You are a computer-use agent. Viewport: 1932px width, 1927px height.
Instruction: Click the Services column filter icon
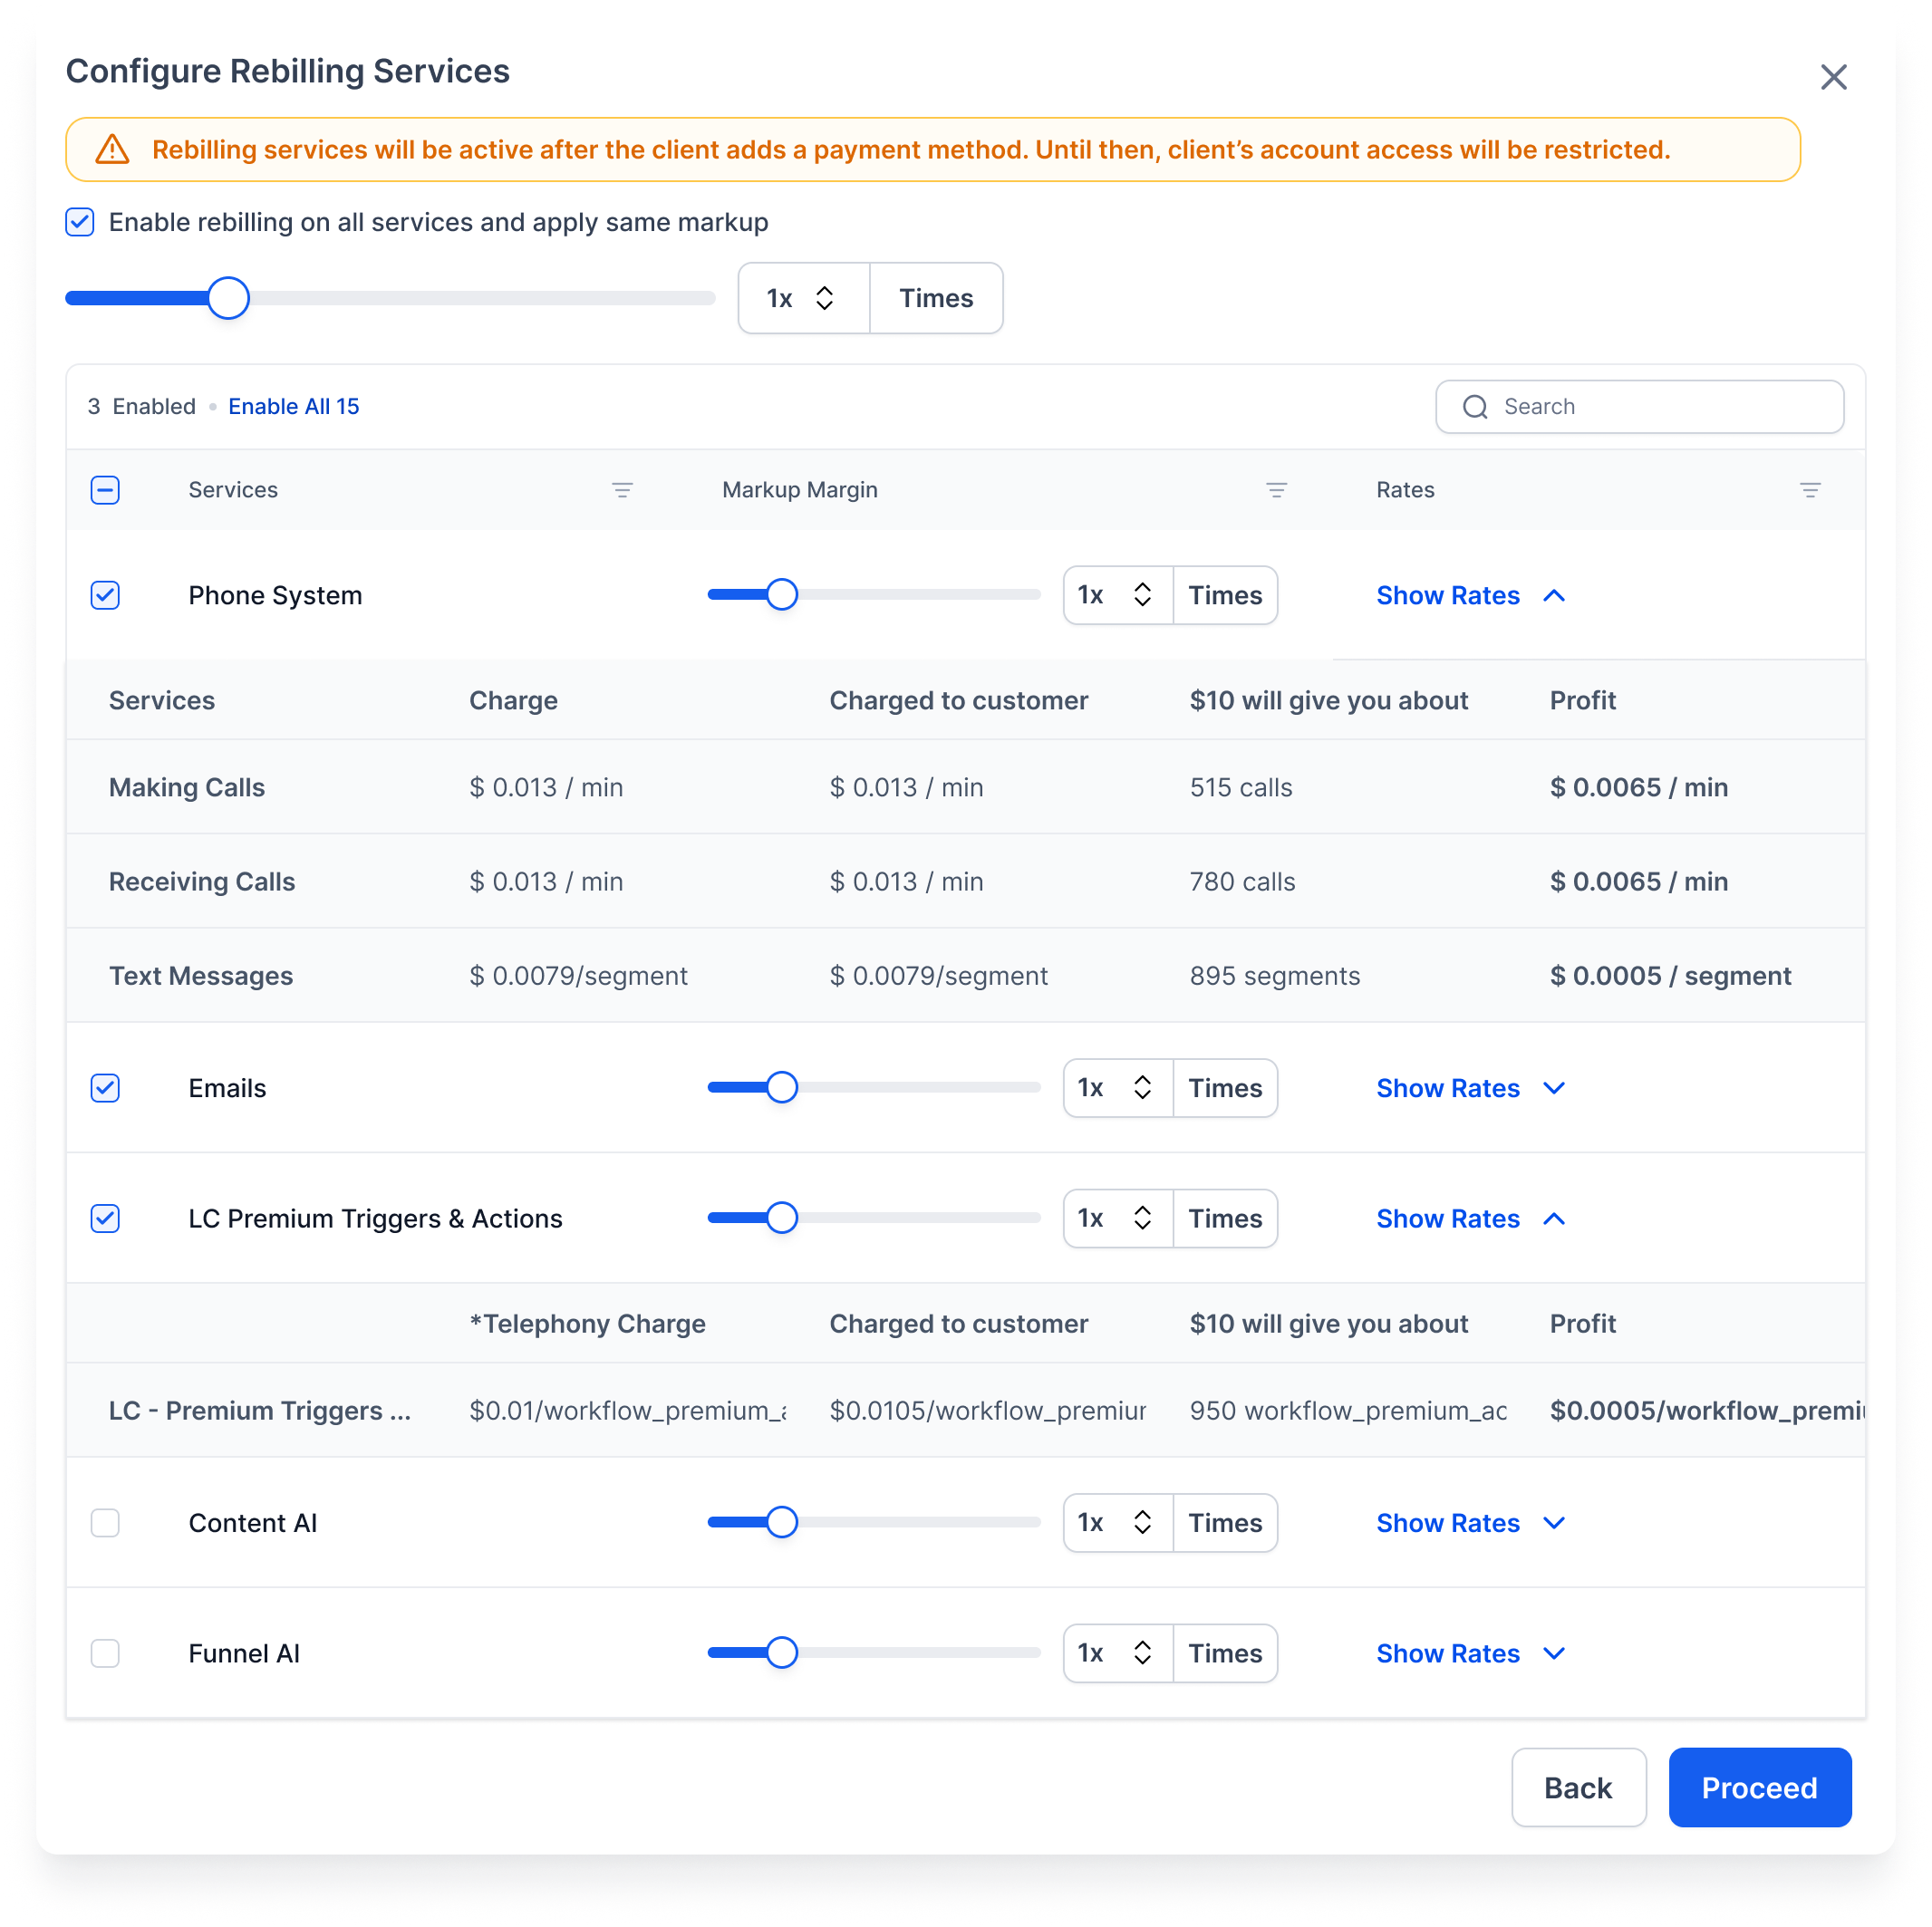point(622,490)
